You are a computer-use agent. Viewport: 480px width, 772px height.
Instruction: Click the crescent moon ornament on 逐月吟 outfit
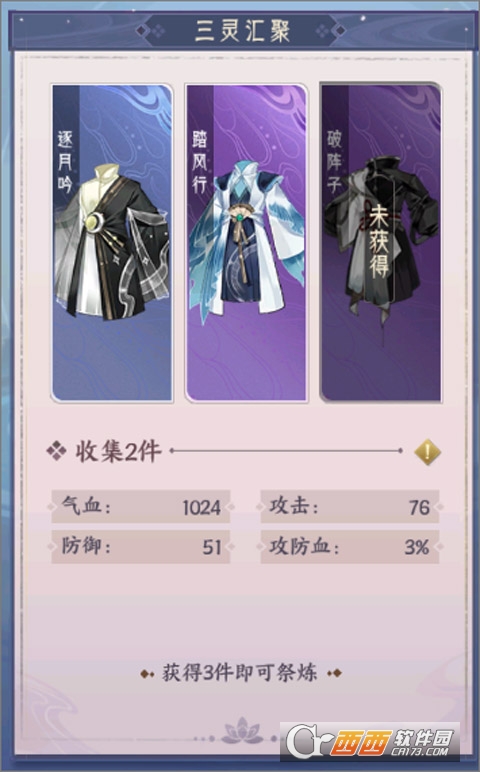pyautogui.click(x=94, y=222)
